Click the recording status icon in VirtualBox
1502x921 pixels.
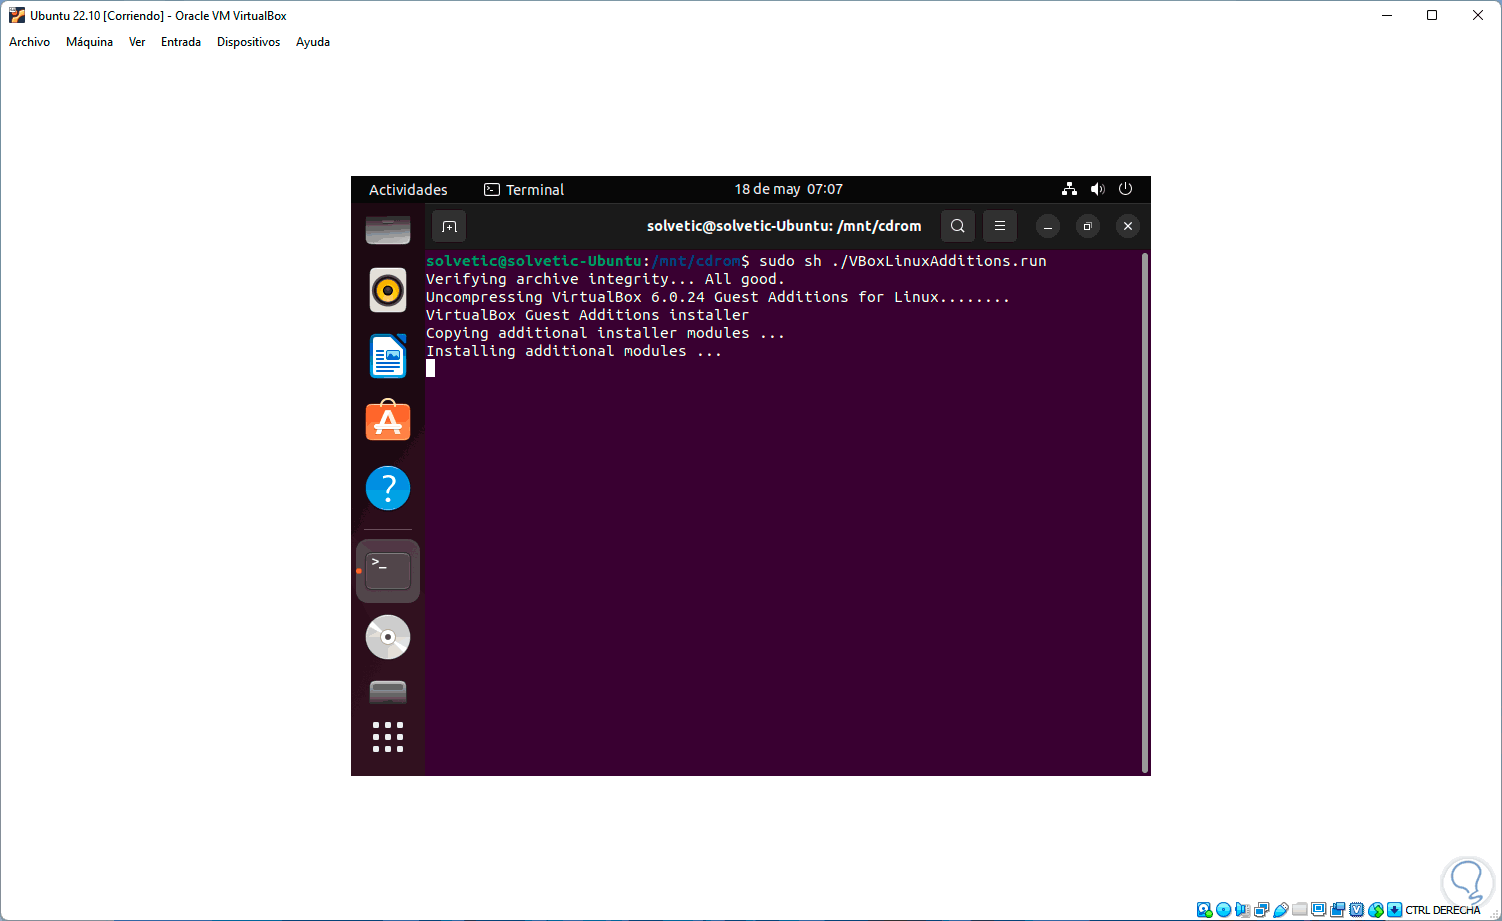[1337, 910]
